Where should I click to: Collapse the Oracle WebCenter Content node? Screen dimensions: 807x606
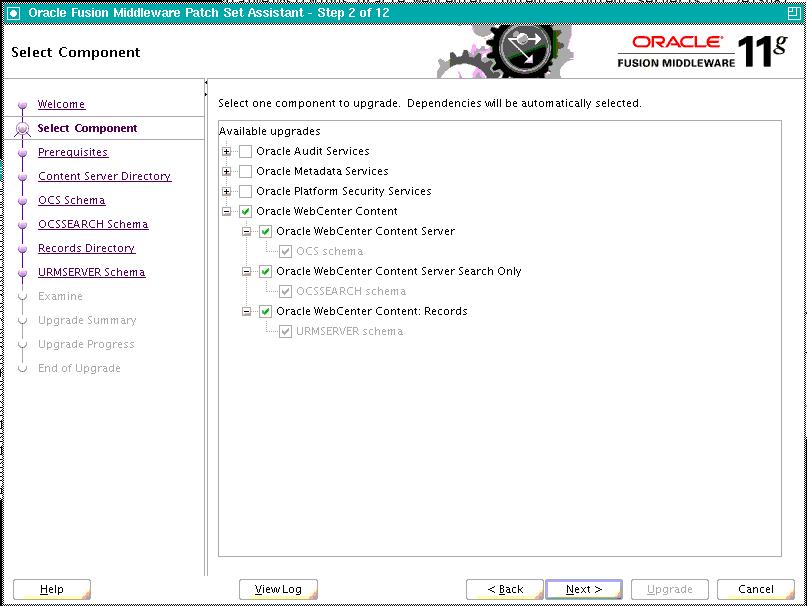[x=226, y=212]
